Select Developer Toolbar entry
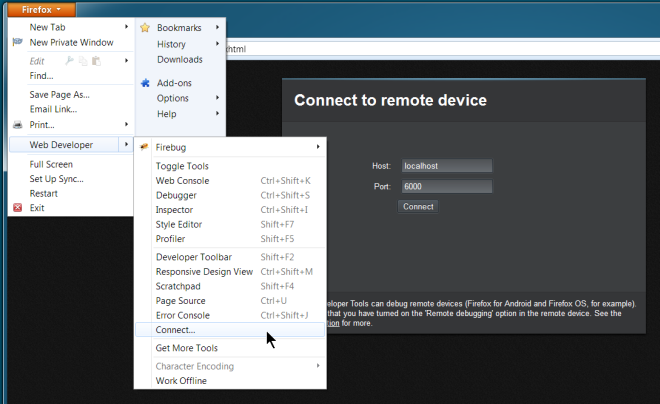660x404 pixels. click(230, 257)
